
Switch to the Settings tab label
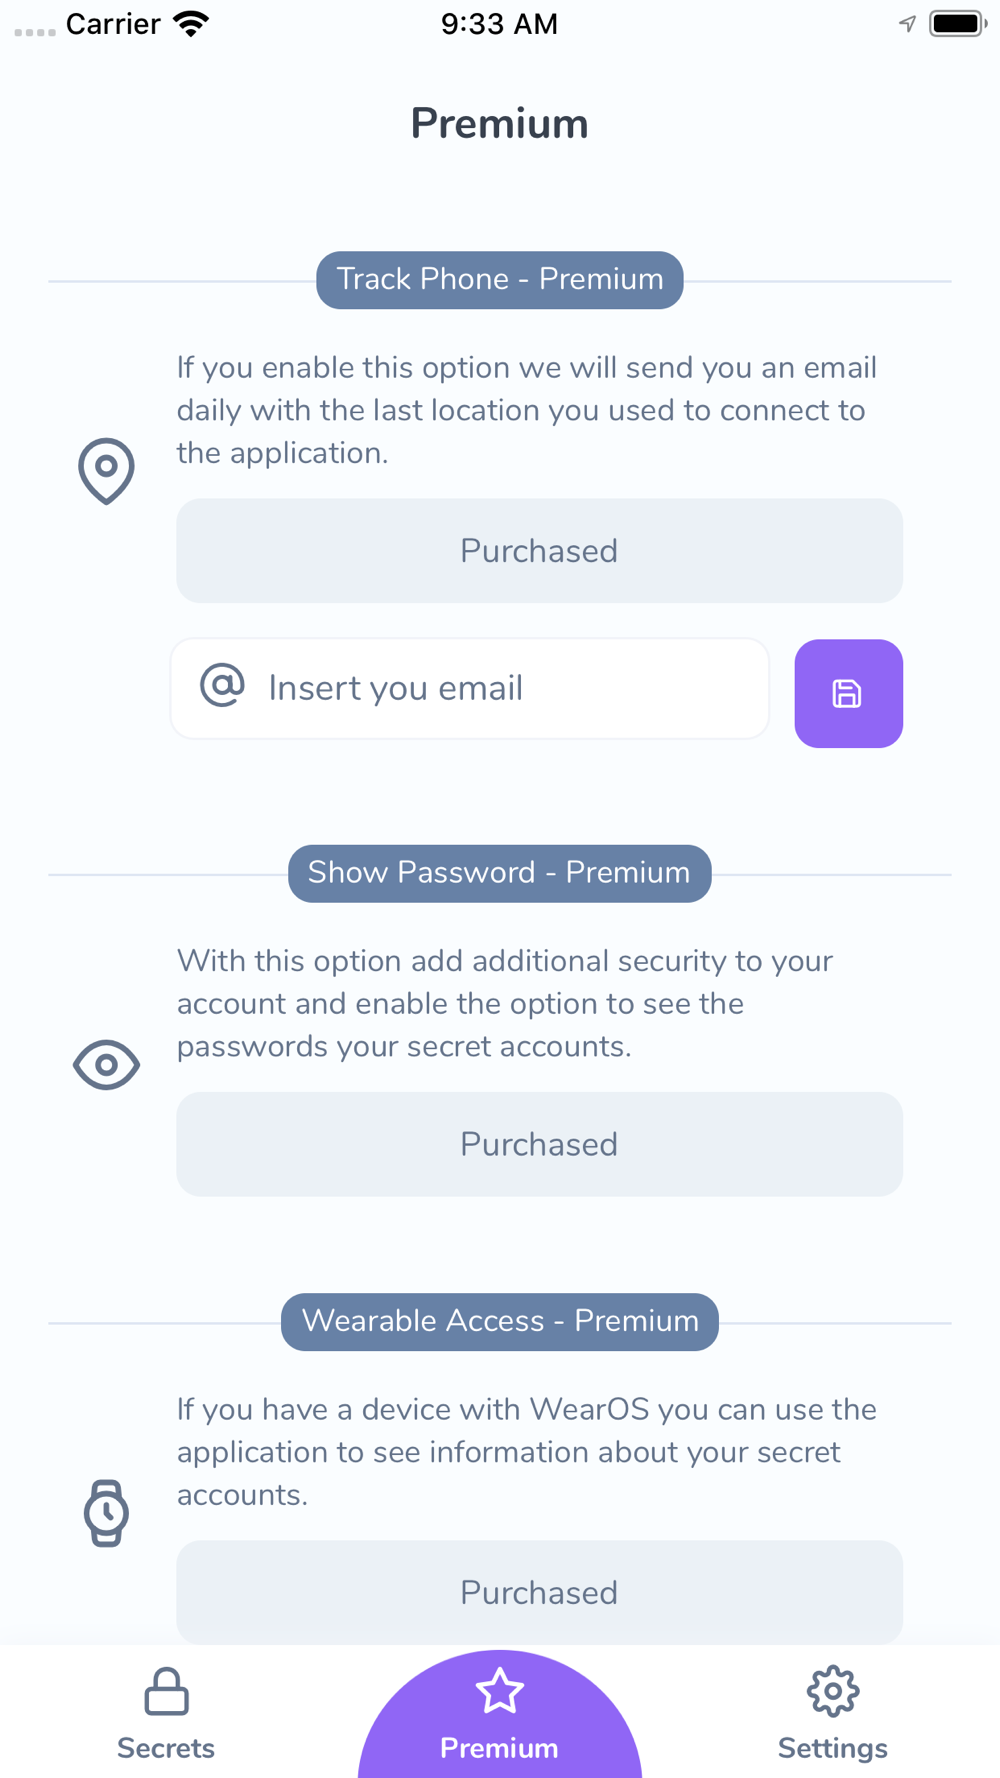pos(833,1748)
